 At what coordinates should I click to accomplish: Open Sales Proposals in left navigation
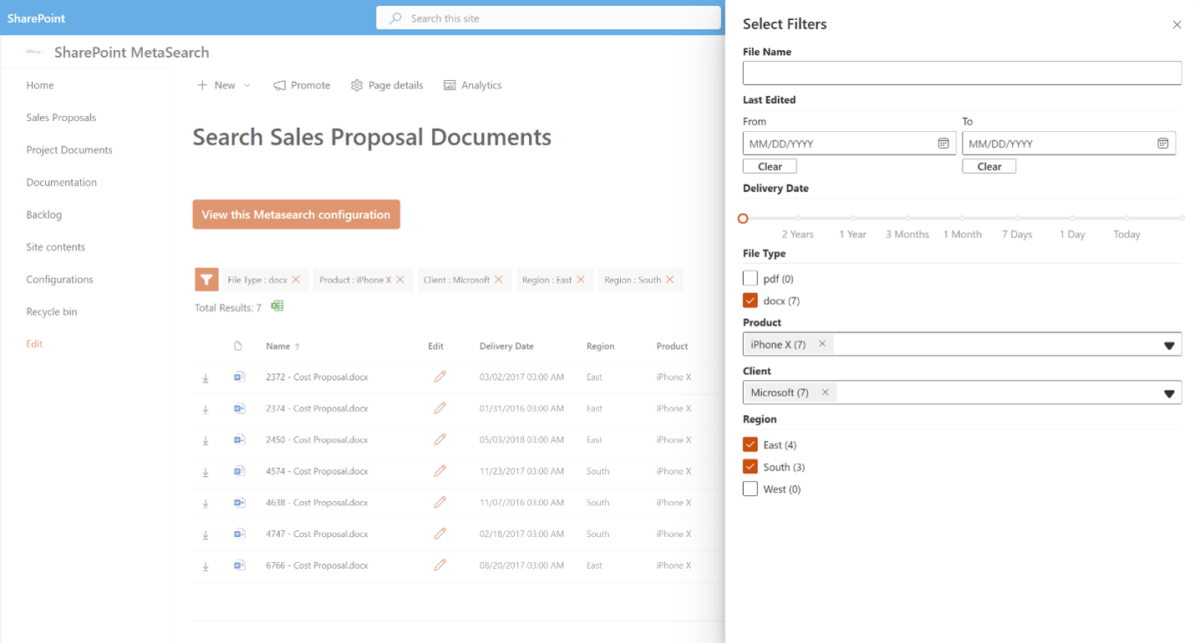tap(61, 117)
